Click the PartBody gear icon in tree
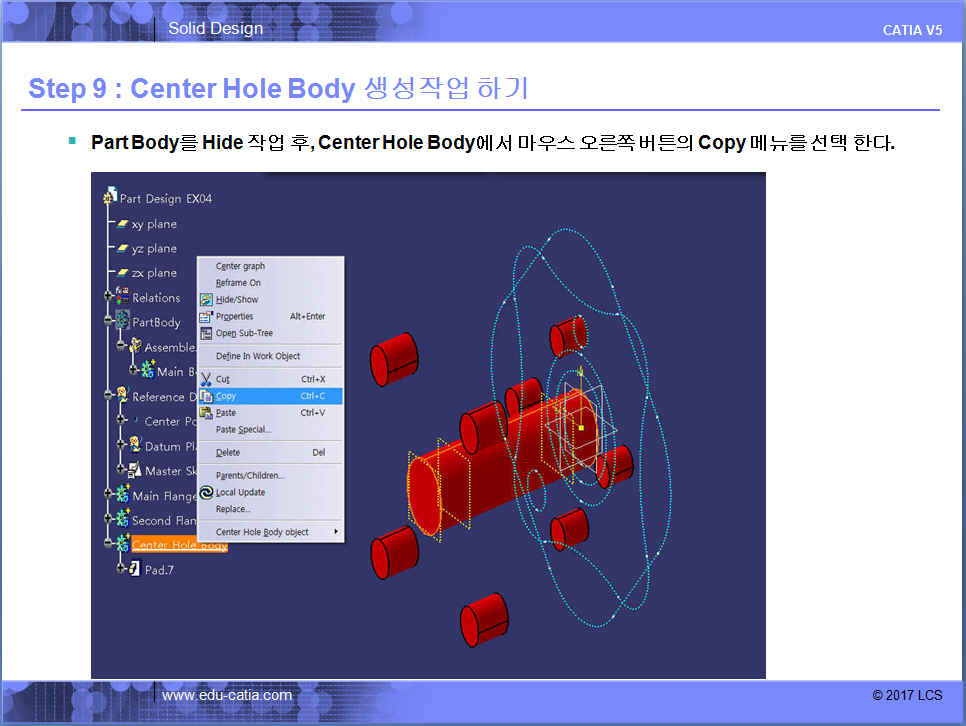 click(x=123, y=322)
